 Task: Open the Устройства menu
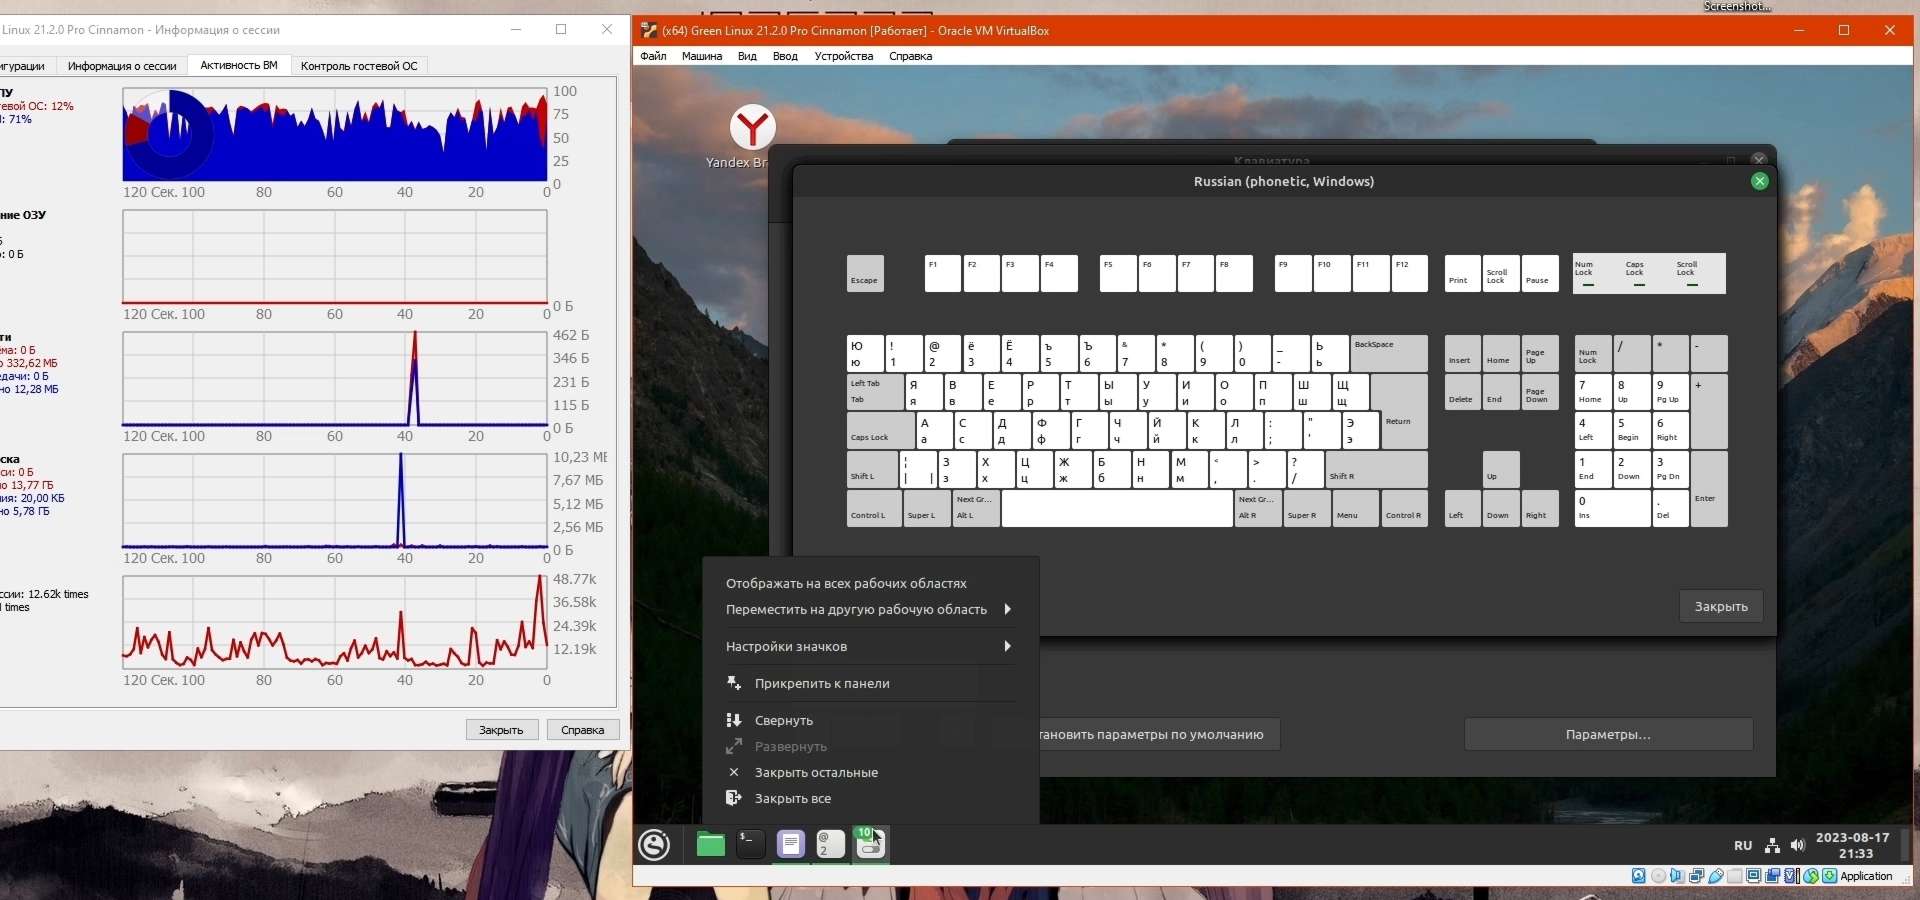tap(844, 56)
